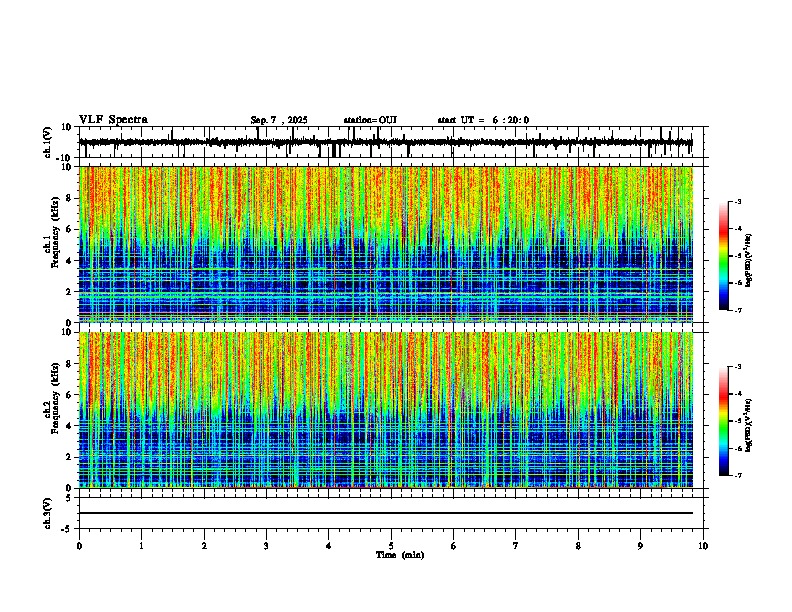792x612 pixels.
Task: Pick the ch.2 spectrogram color bar
Action: coord(724,421)
